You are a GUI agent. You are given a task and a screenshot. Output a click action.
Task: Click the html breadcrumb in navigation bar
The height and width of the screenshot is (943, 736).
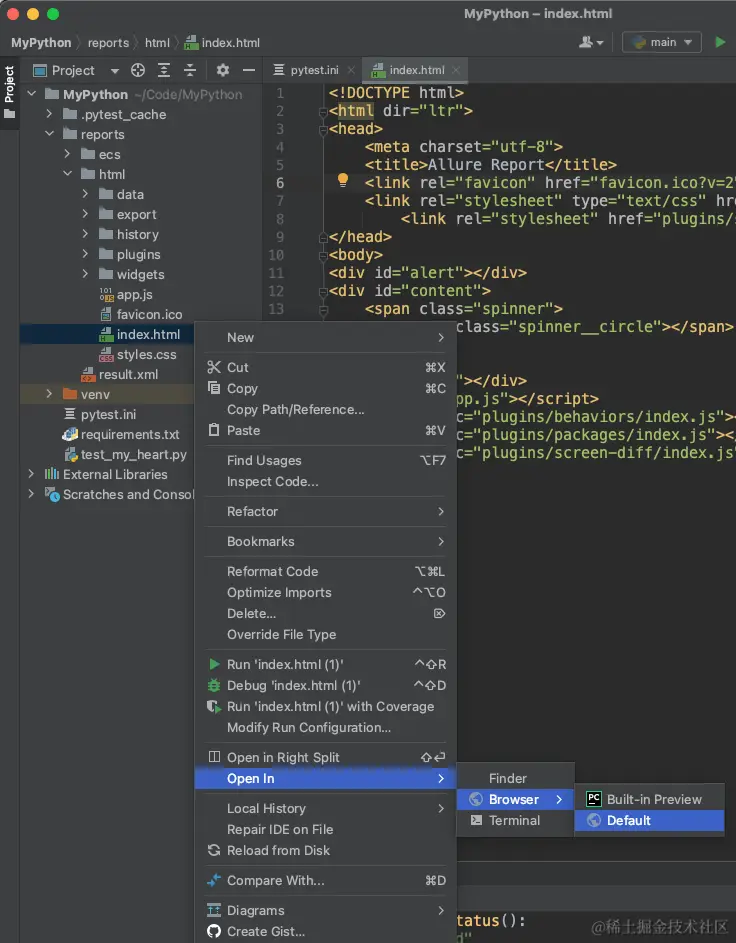pos(157,43)
